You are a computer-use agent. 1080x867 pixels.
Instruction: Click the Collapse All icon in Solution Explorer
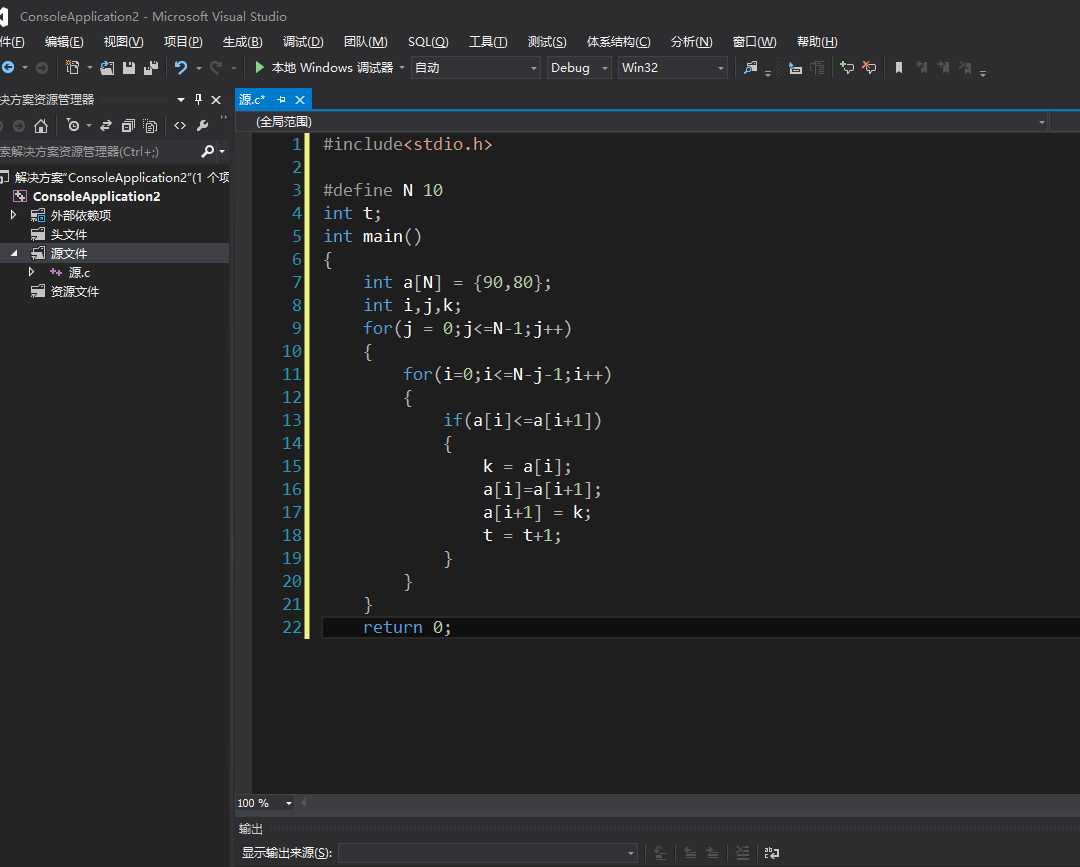(x=127, y=126)
